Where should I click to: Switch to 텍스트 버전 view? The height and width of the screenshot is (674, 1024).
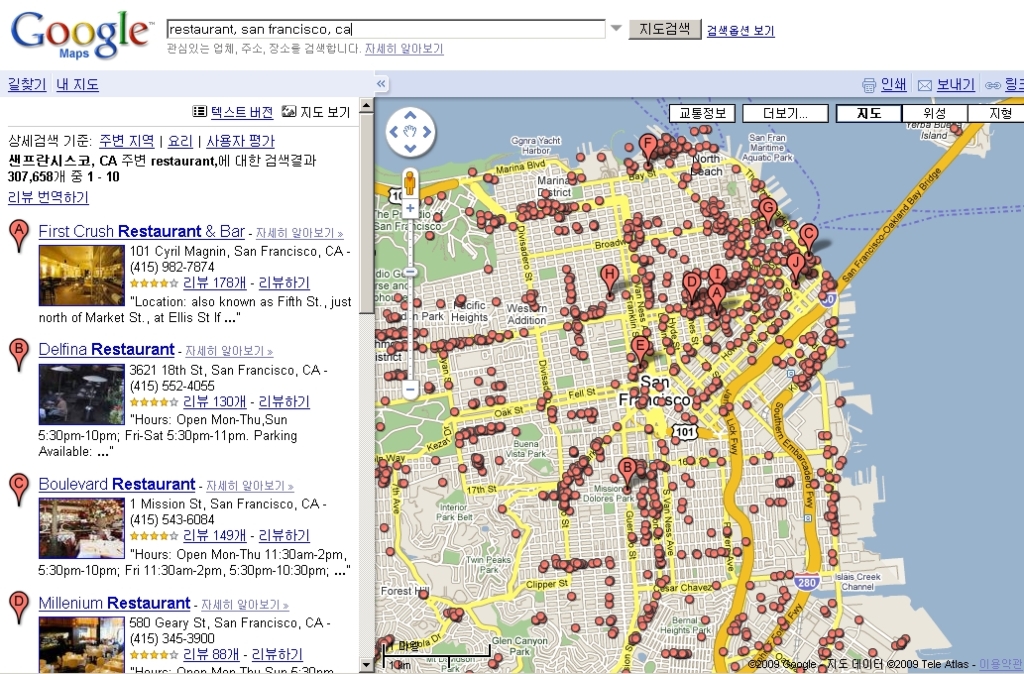click(242, 112)
